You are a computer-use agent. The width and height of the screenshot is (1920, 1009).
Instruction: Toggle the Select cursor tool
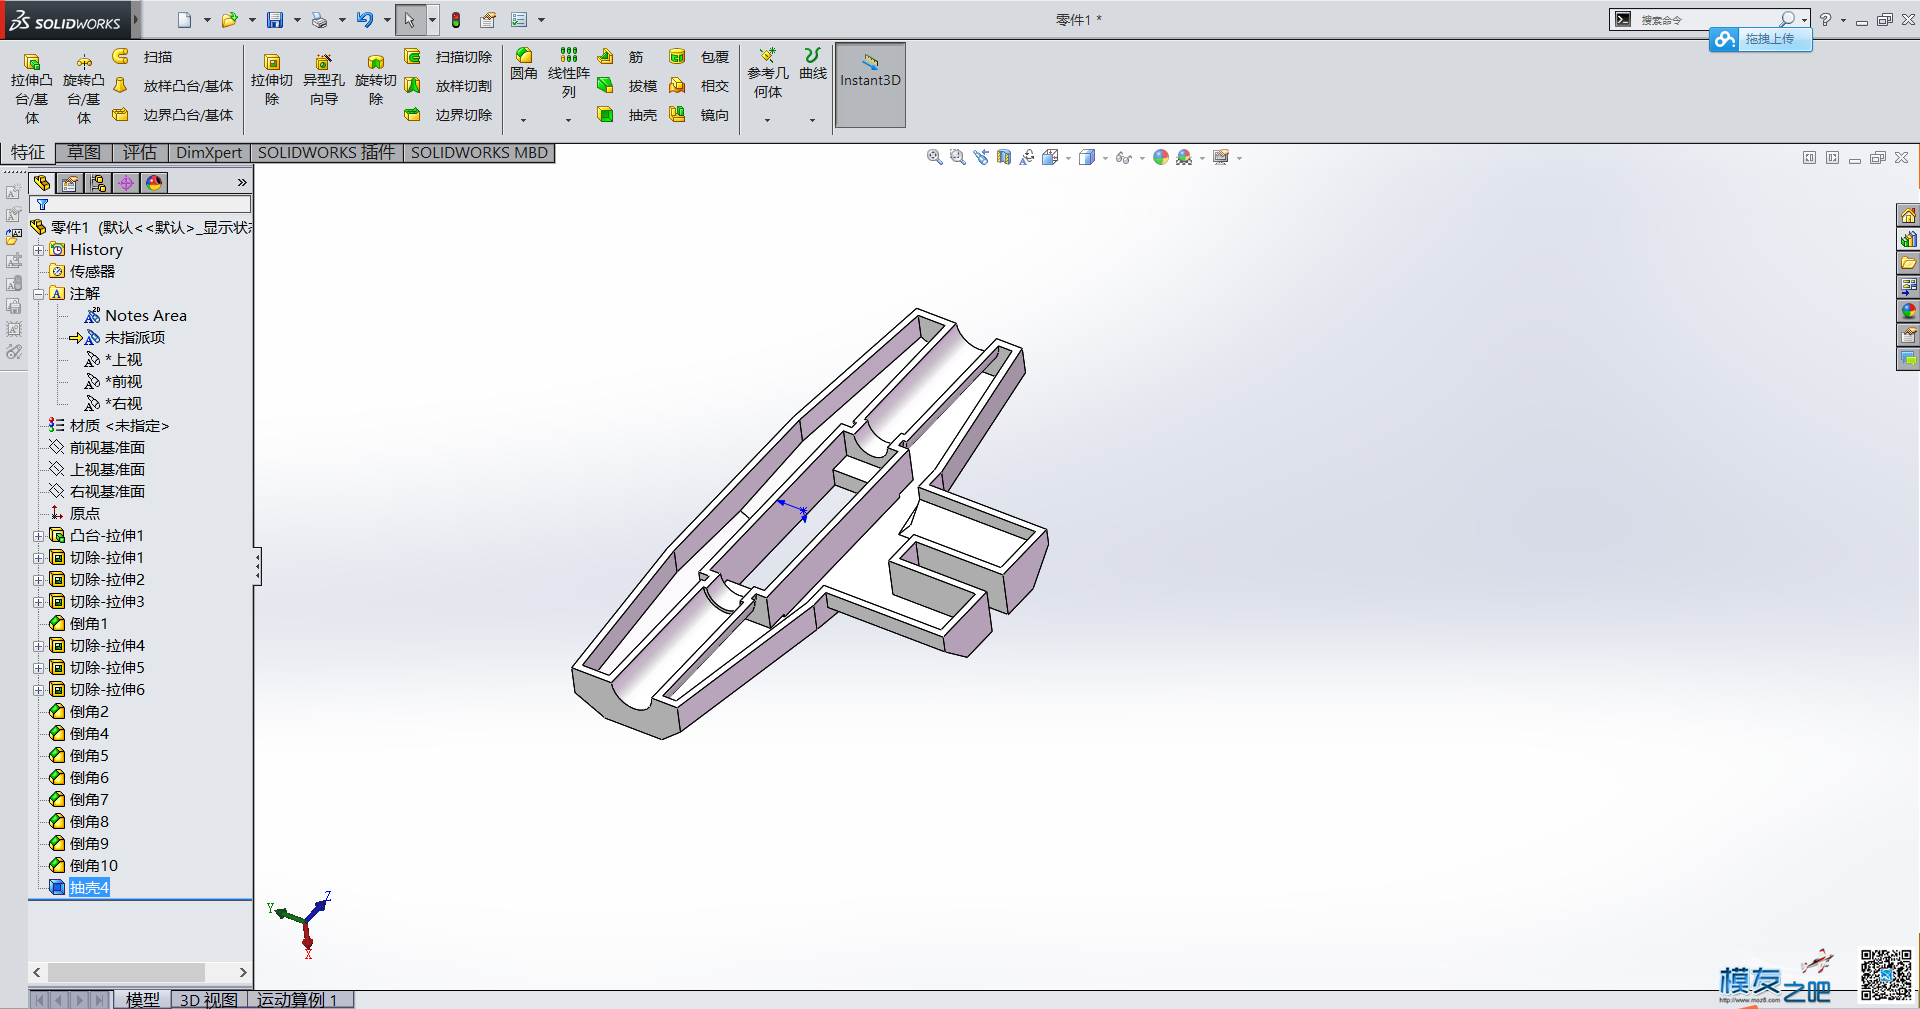[409, 20]
